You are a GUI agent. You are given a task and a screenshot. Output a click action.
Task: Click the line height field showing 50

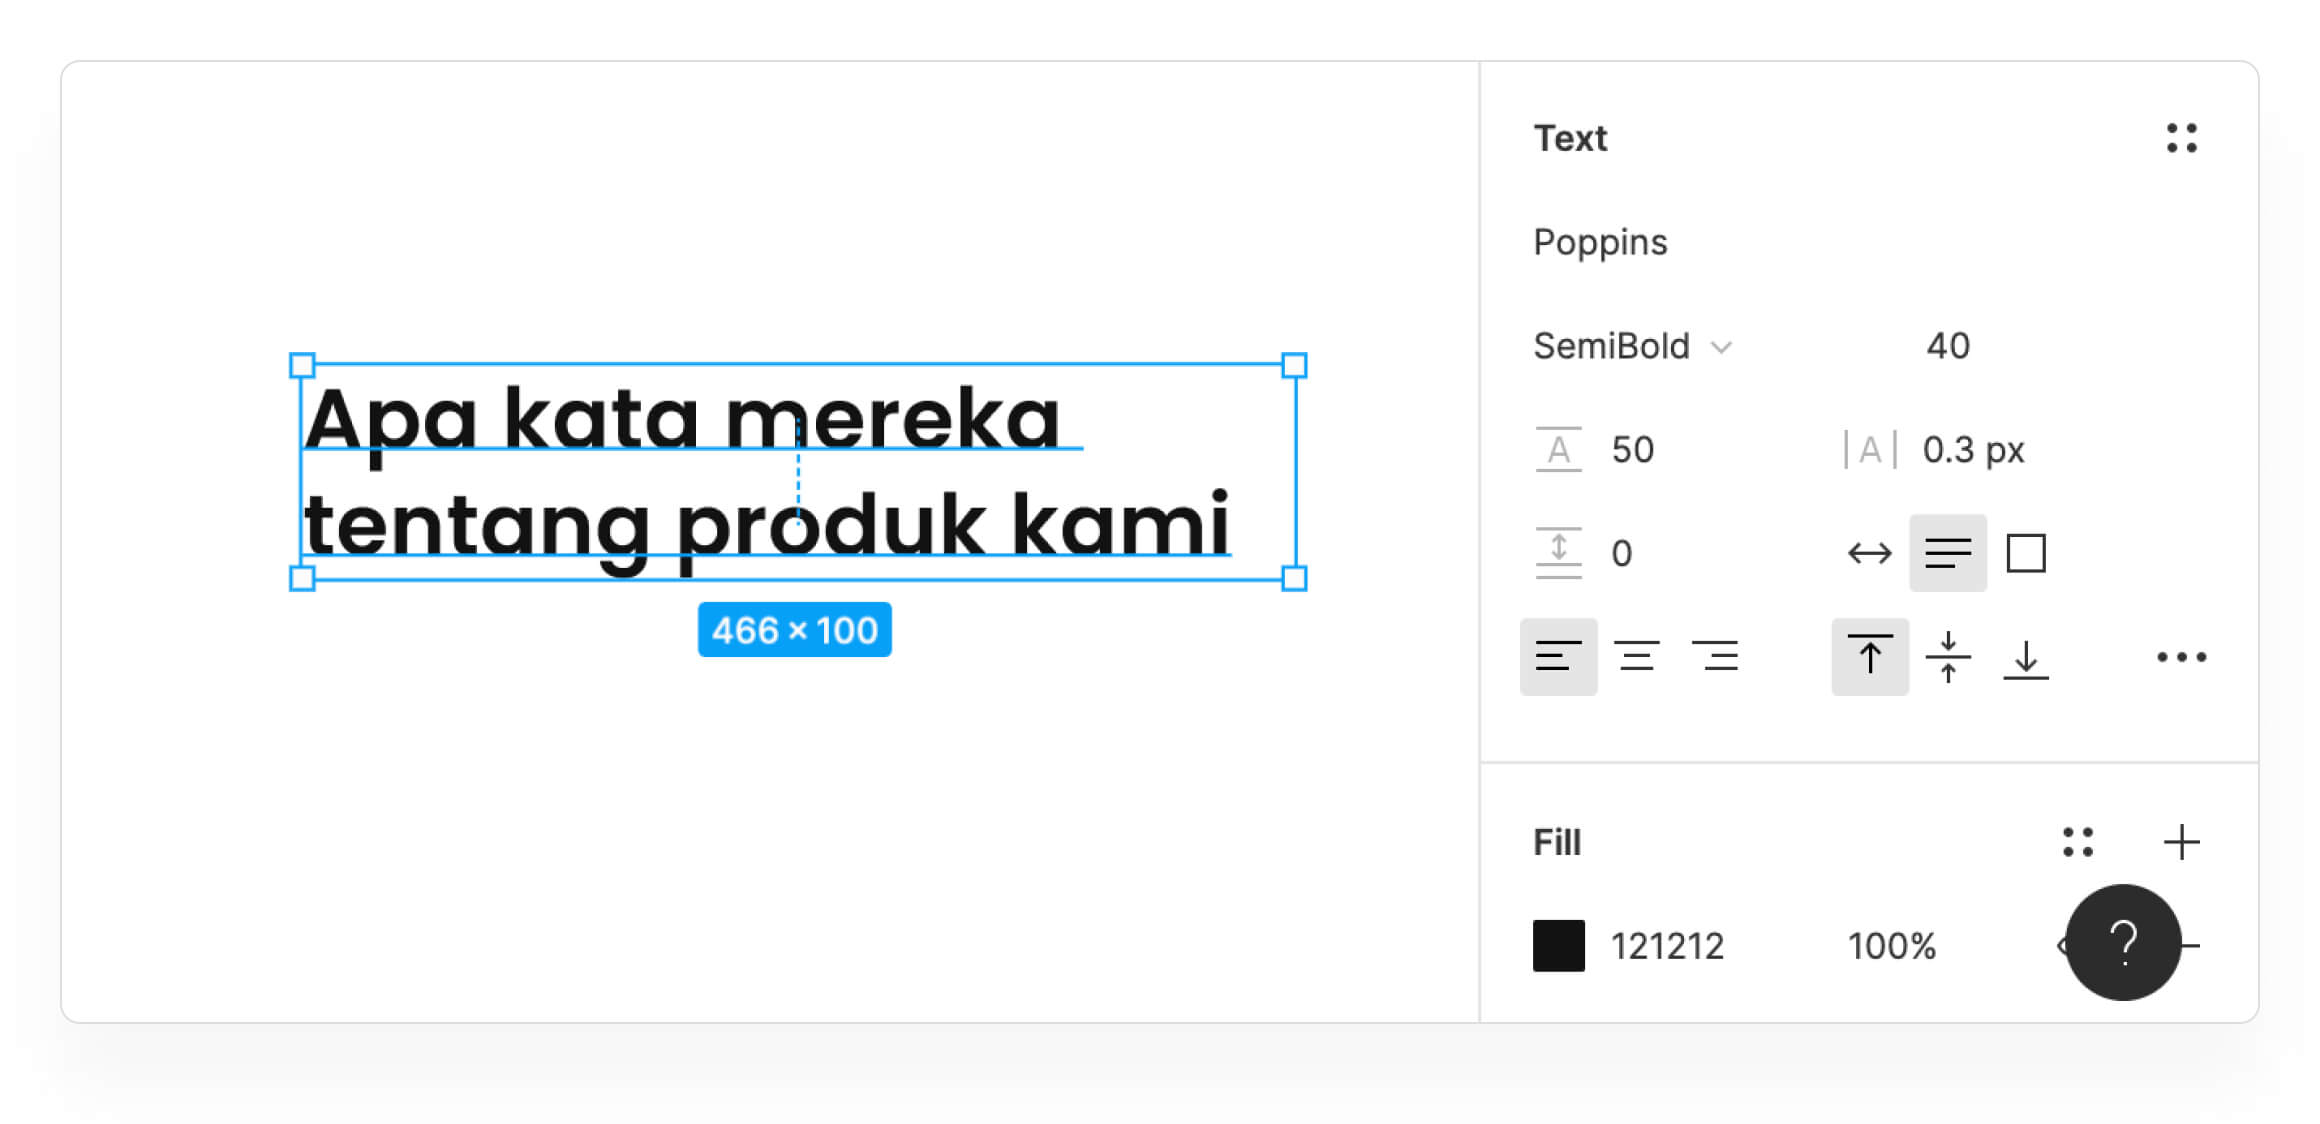click(1632, 450)
